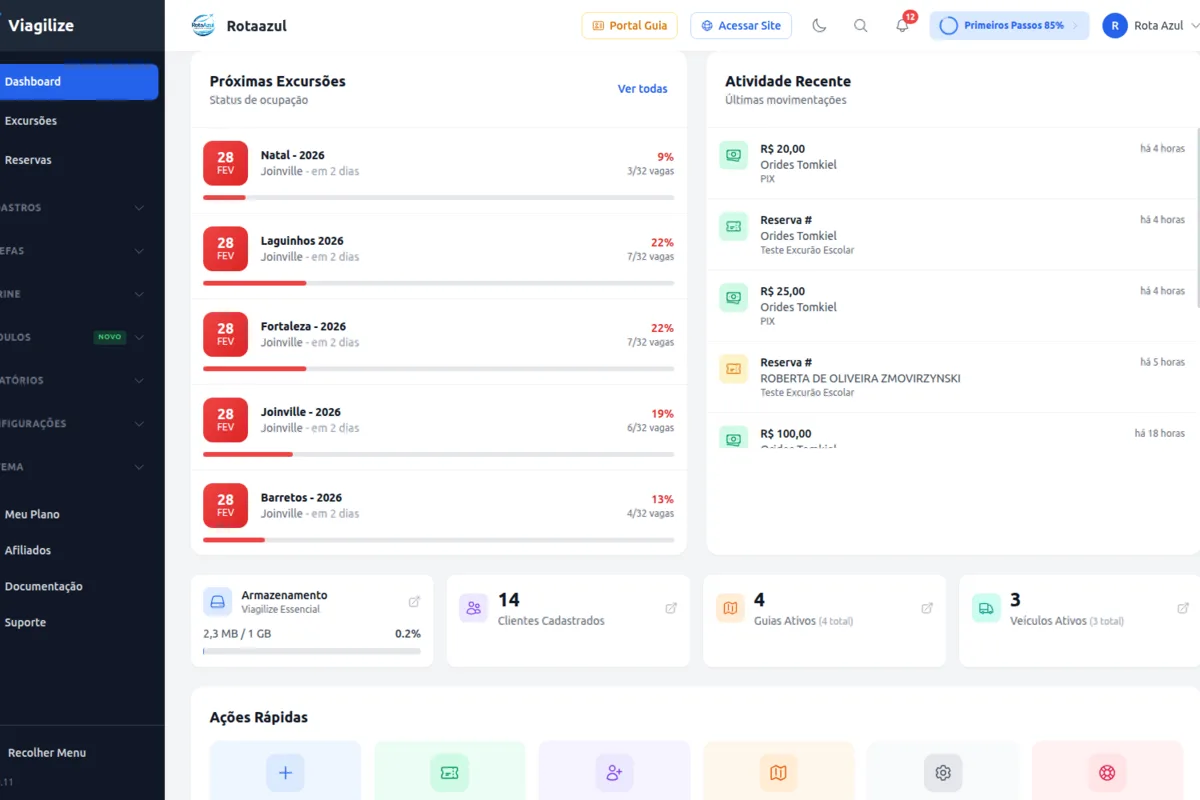Click the progress ring in Primeiros Passos
This screenshot has width=1200, height=800.
[948, 26]
